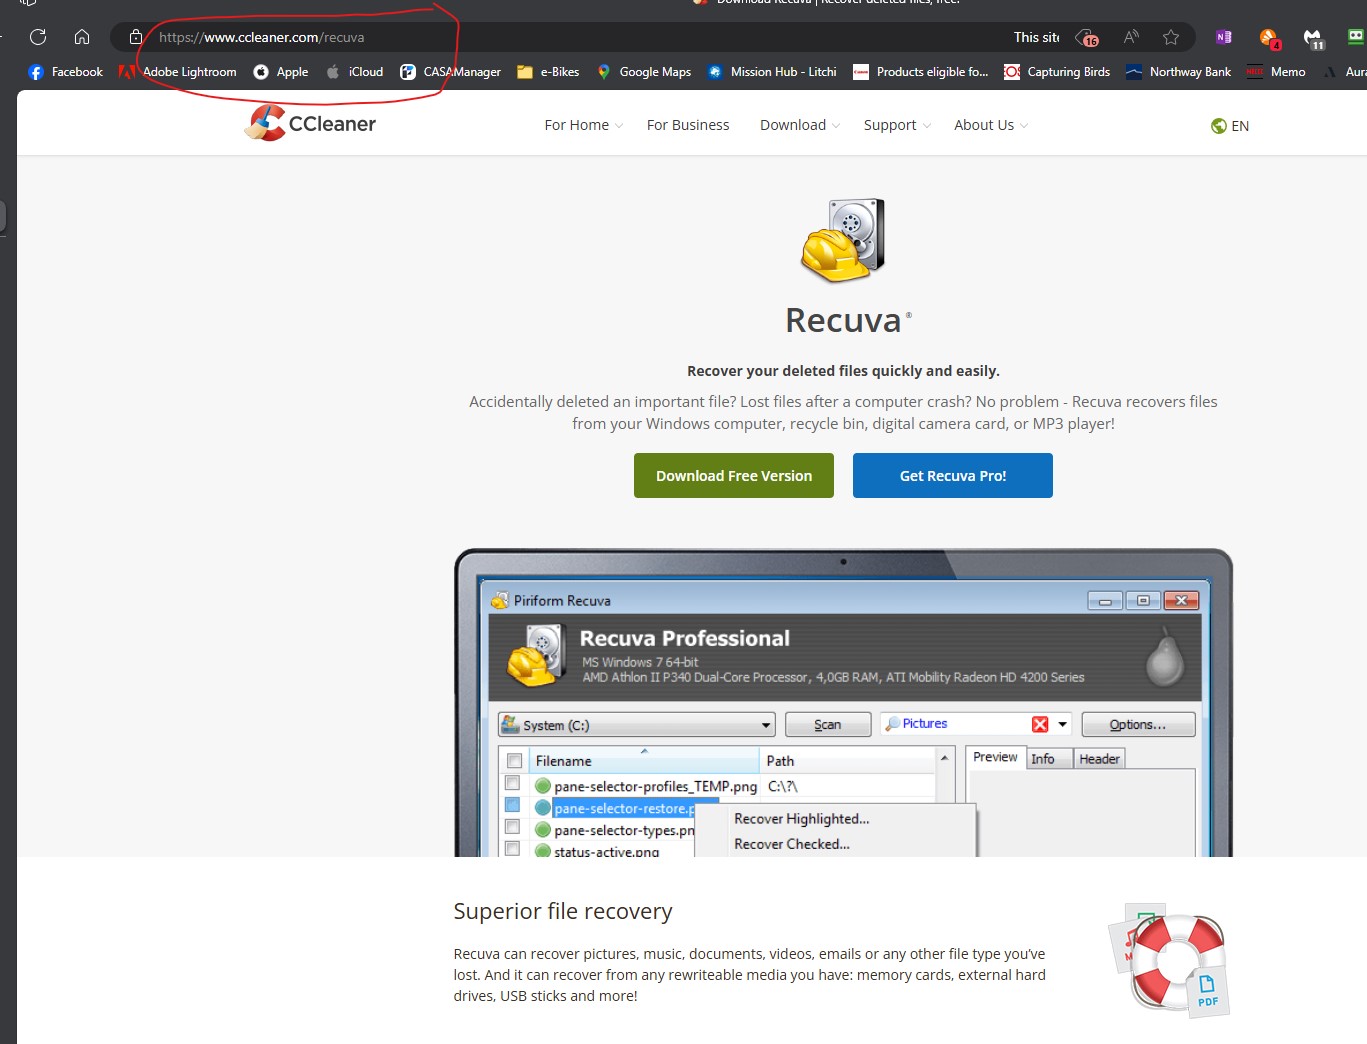Click the site security lock icon

tap(135, 37)
